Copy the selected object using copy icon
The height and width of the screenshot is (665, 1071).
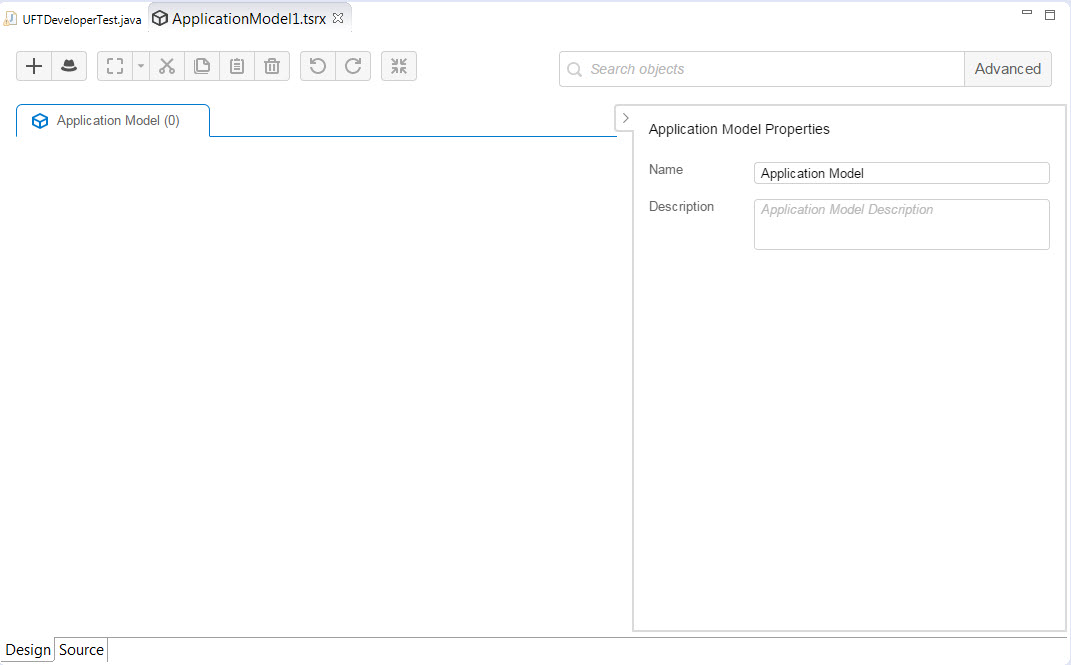click(202, 66)
